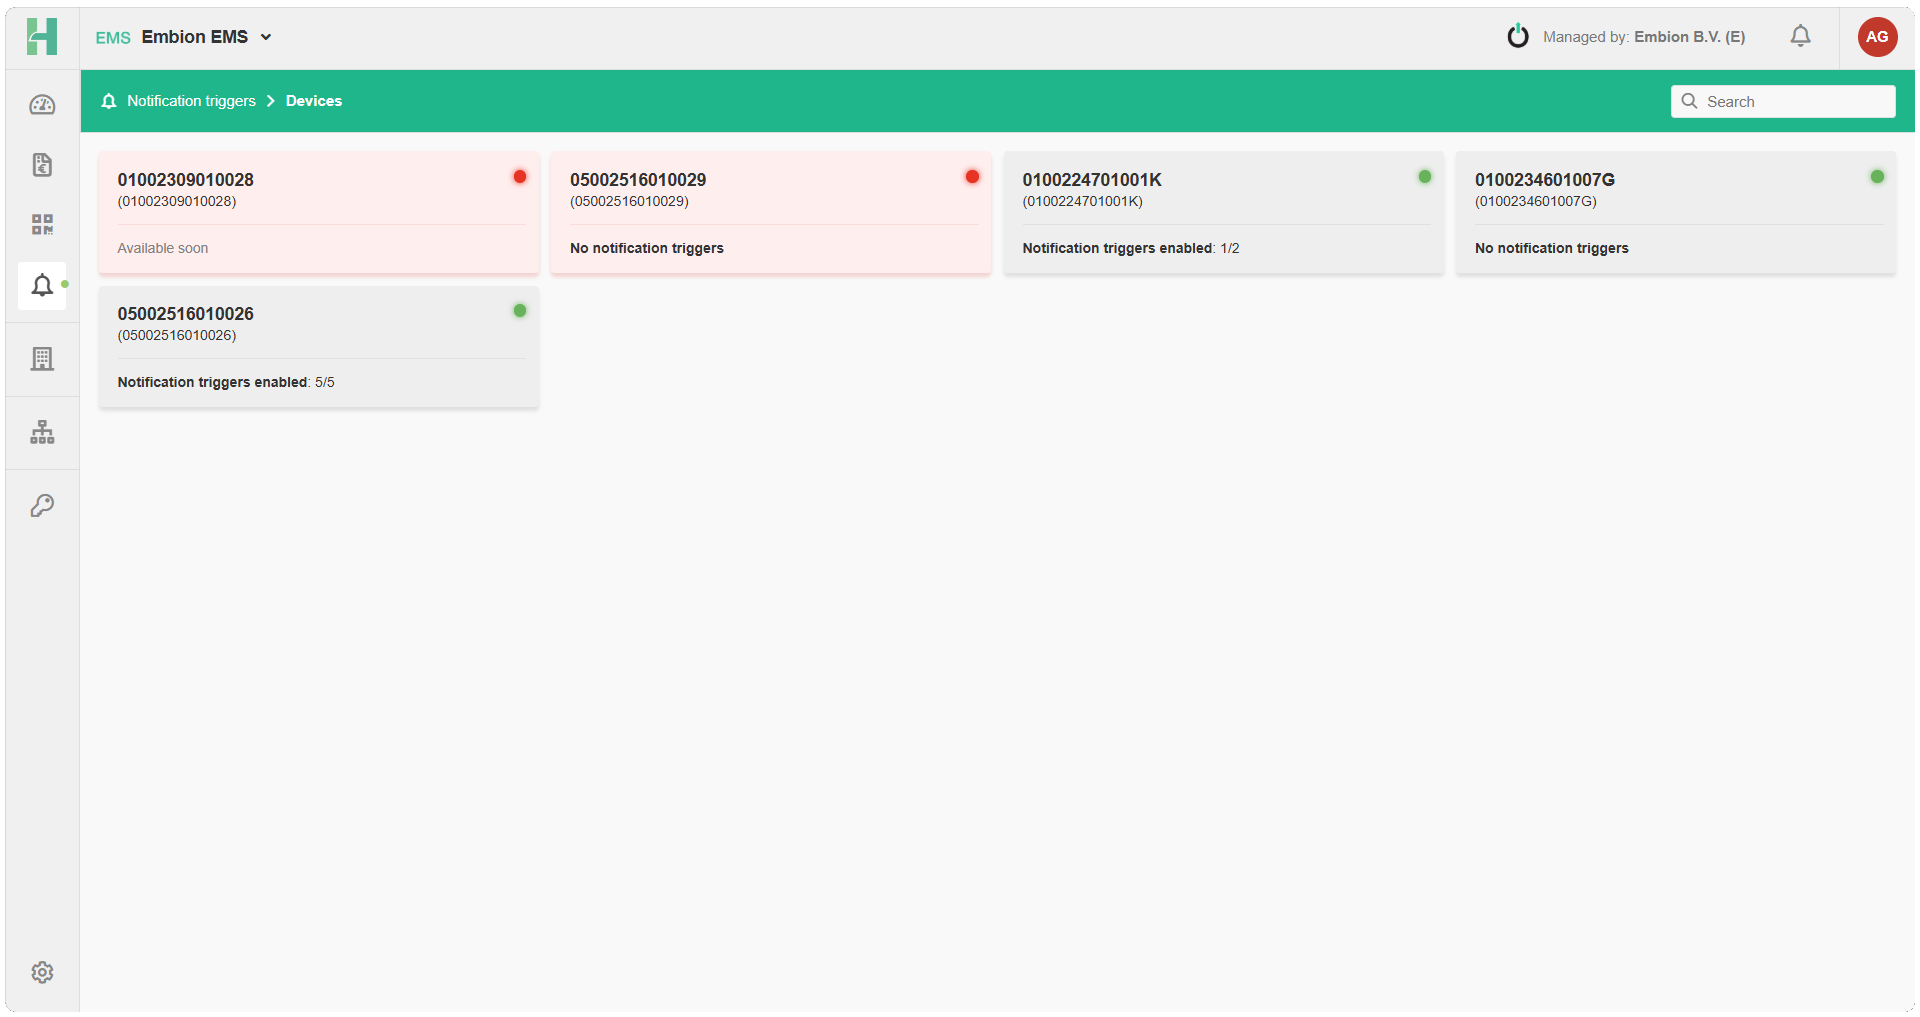Expand the Embion EMS dropdown
The width and height of the screenshot is (1920, 1017).
[x=206, y=37]
